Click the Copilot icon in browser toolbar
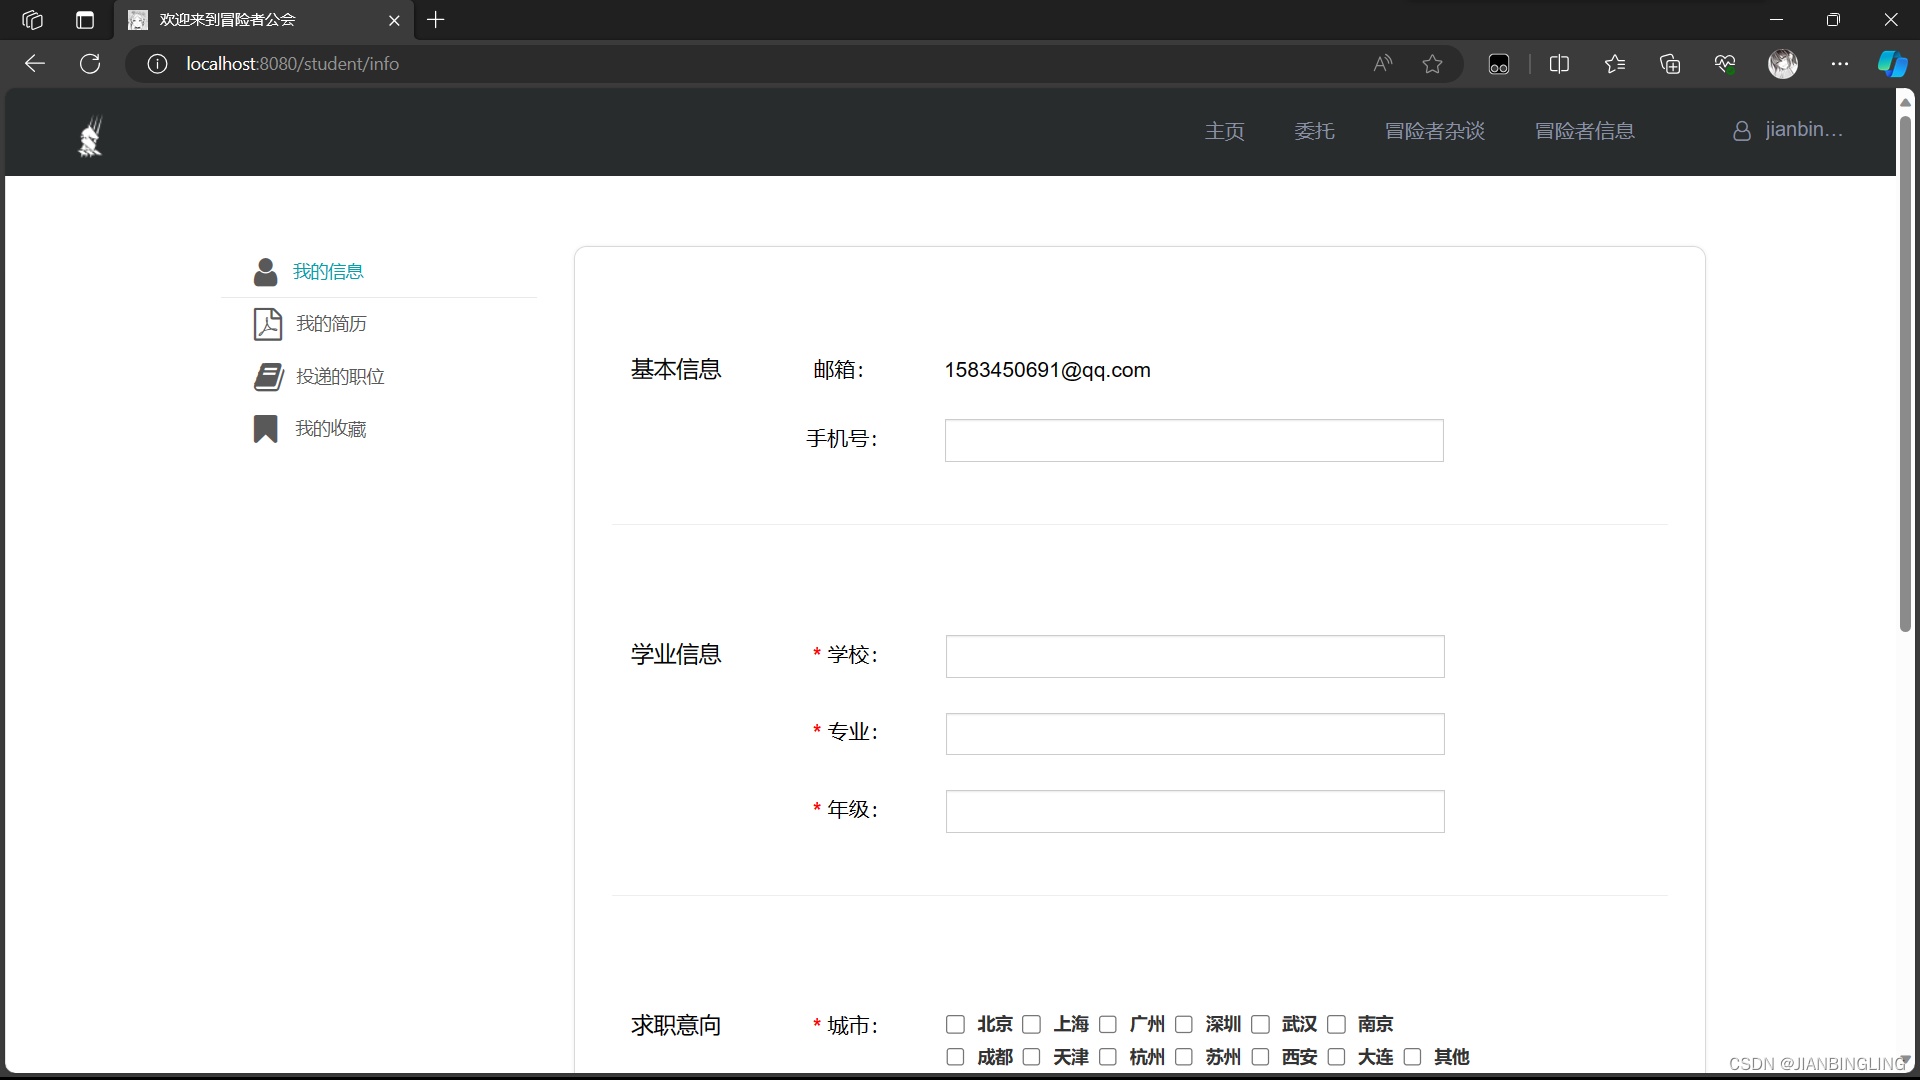This screenshot has width=1920, height=1080. tap(1891, 64)
